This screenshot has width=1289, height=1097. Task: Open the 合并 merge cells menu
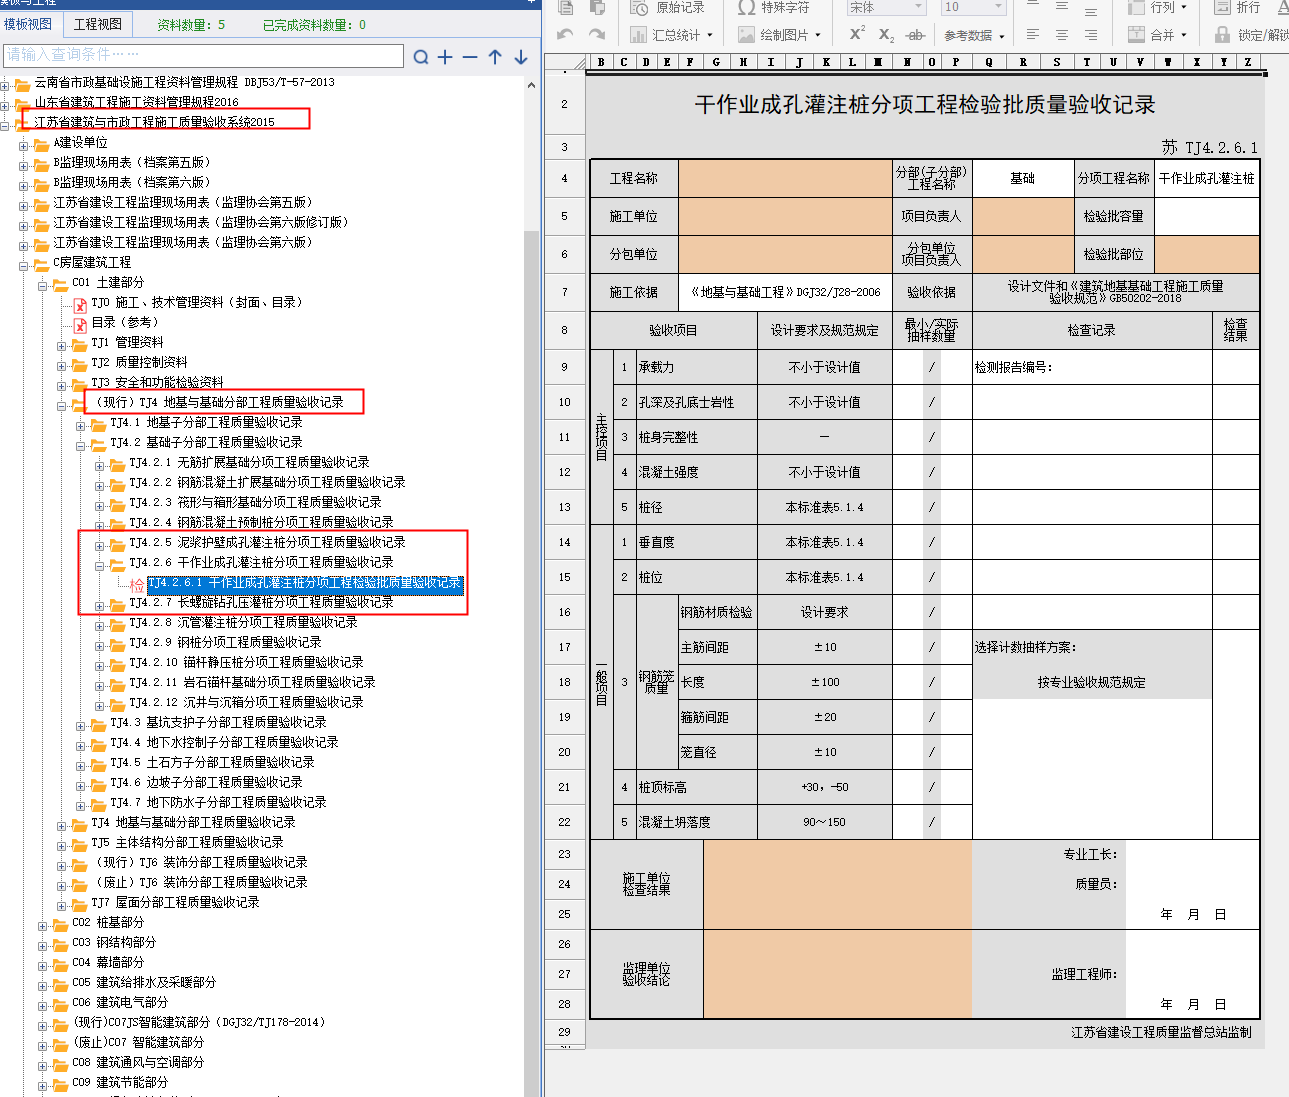(1158, 35)
